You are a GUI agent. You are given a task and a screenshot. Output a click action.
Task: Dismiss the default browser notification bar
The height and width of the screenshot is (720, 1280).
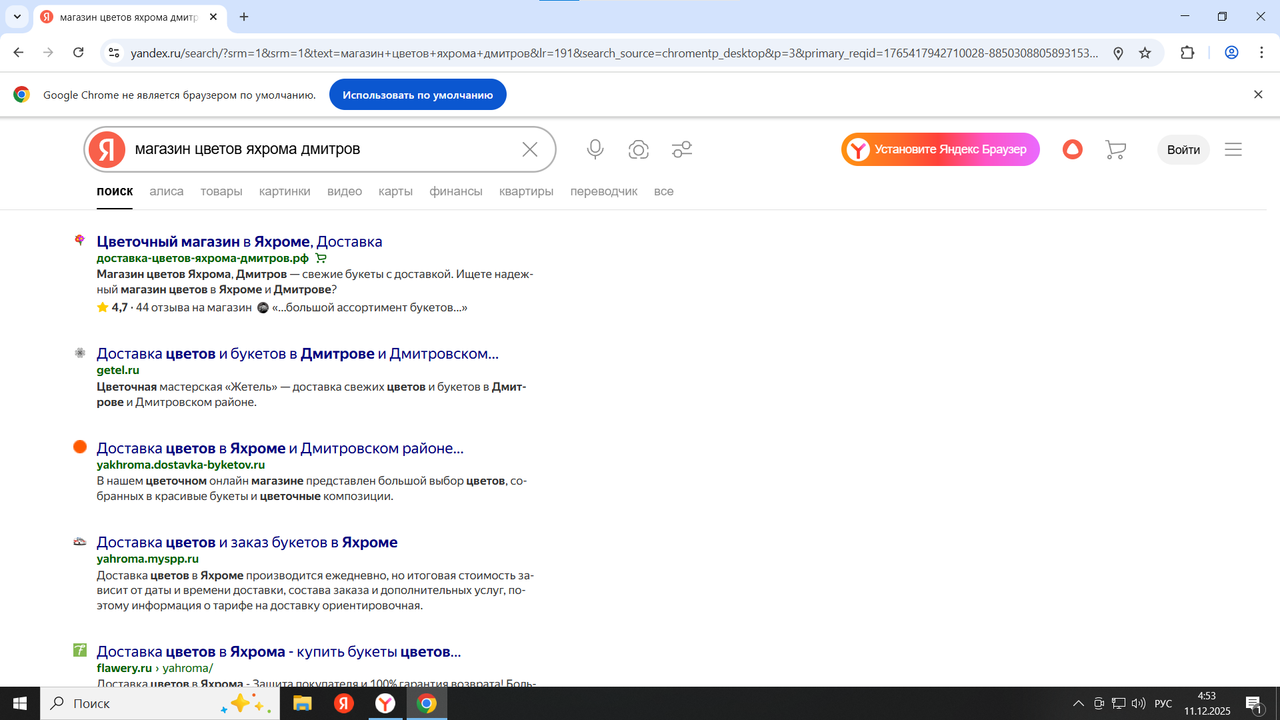pos(1258,95)
